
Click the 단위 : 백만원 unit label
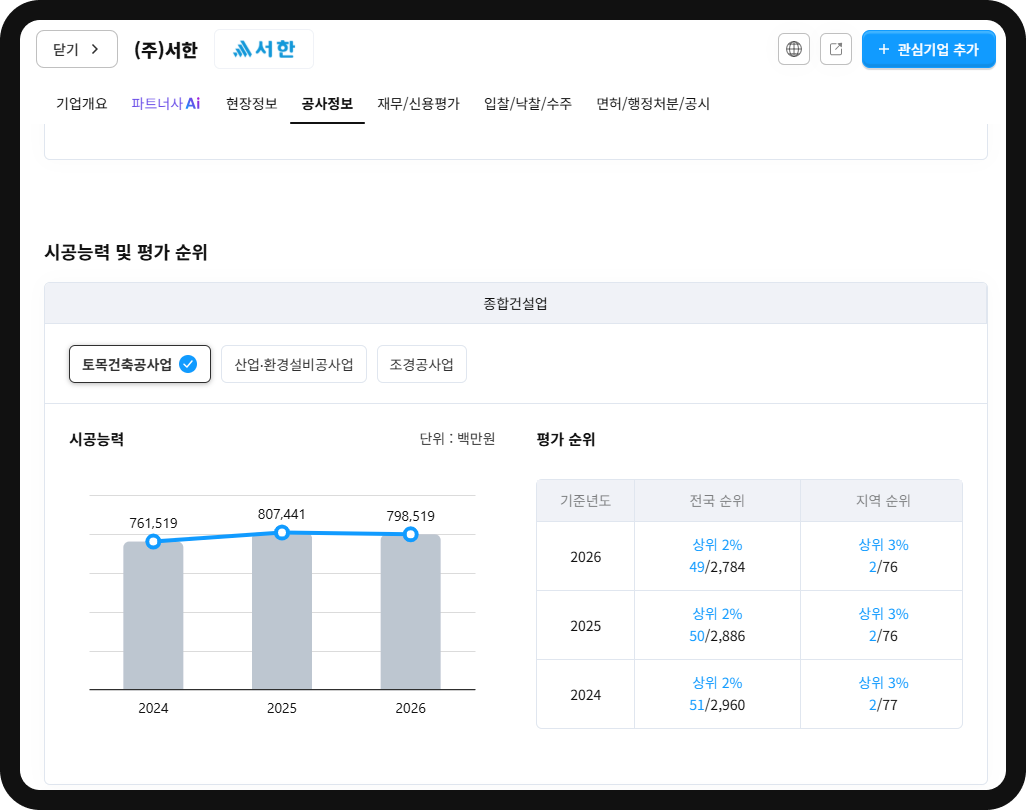(457, 438)
